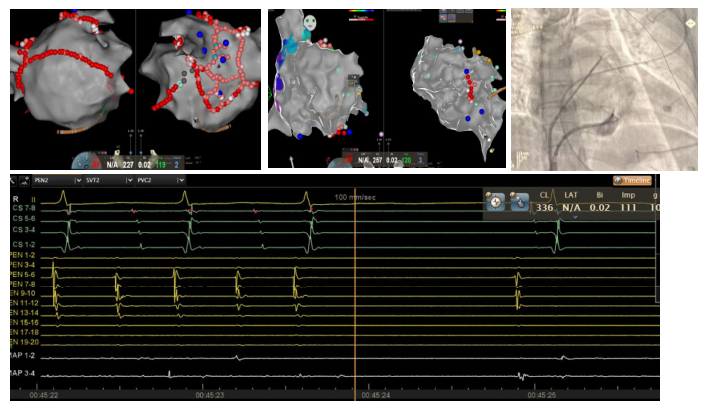Click the head orientation icon on right atrium map
The height and width of the screenshot is (414, 707).
pos(309,21)
